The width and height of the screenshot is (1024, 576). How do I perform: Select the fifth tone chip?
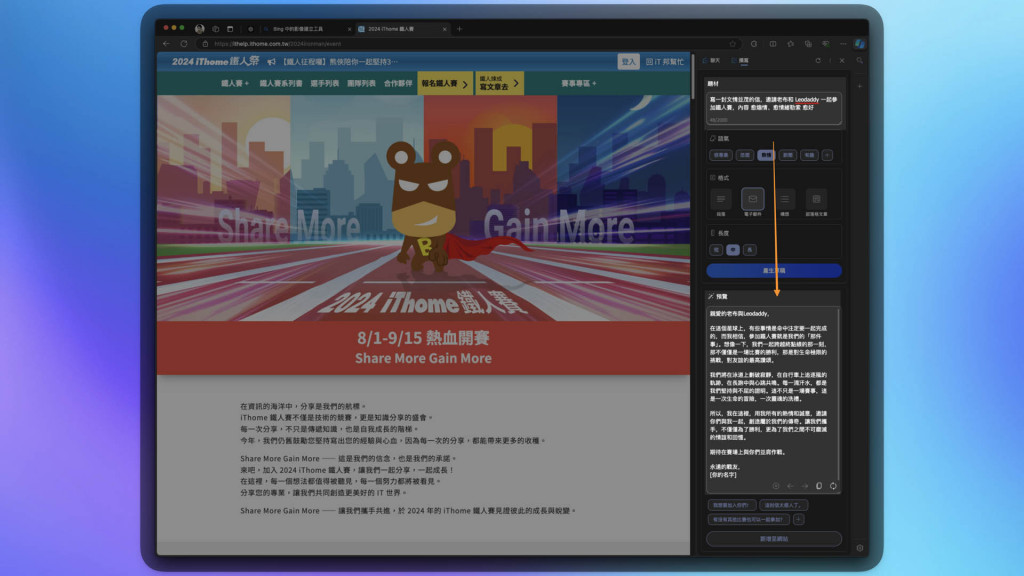point(809,155)
